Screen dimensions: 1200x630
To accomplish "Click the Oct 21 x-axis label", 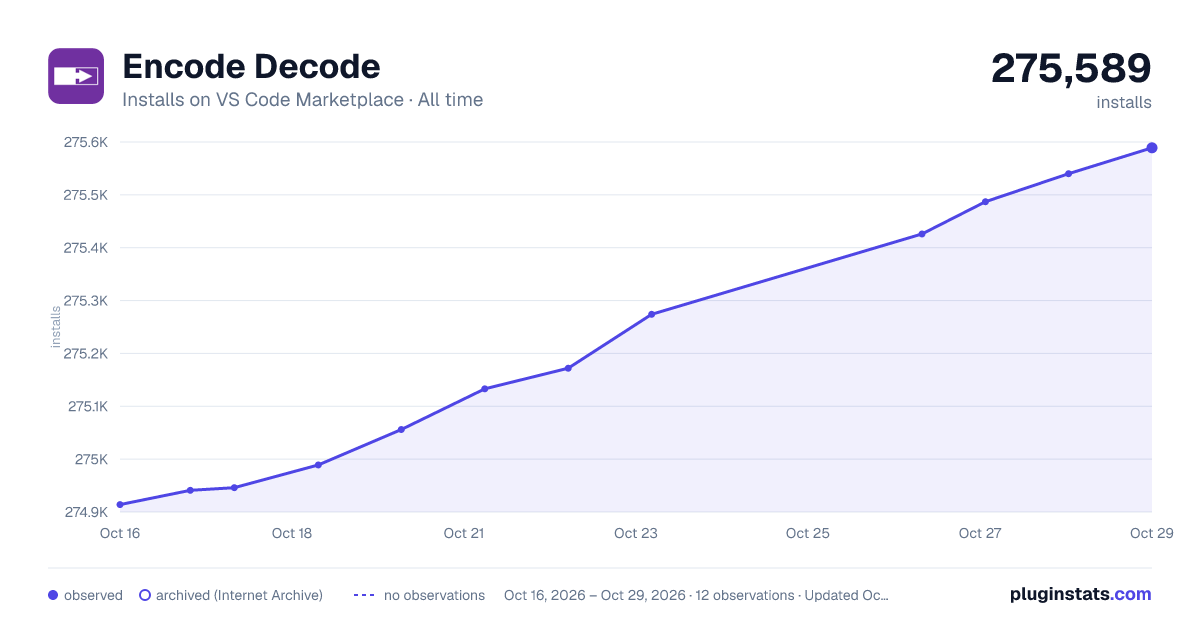I will [x=464, y=533].
